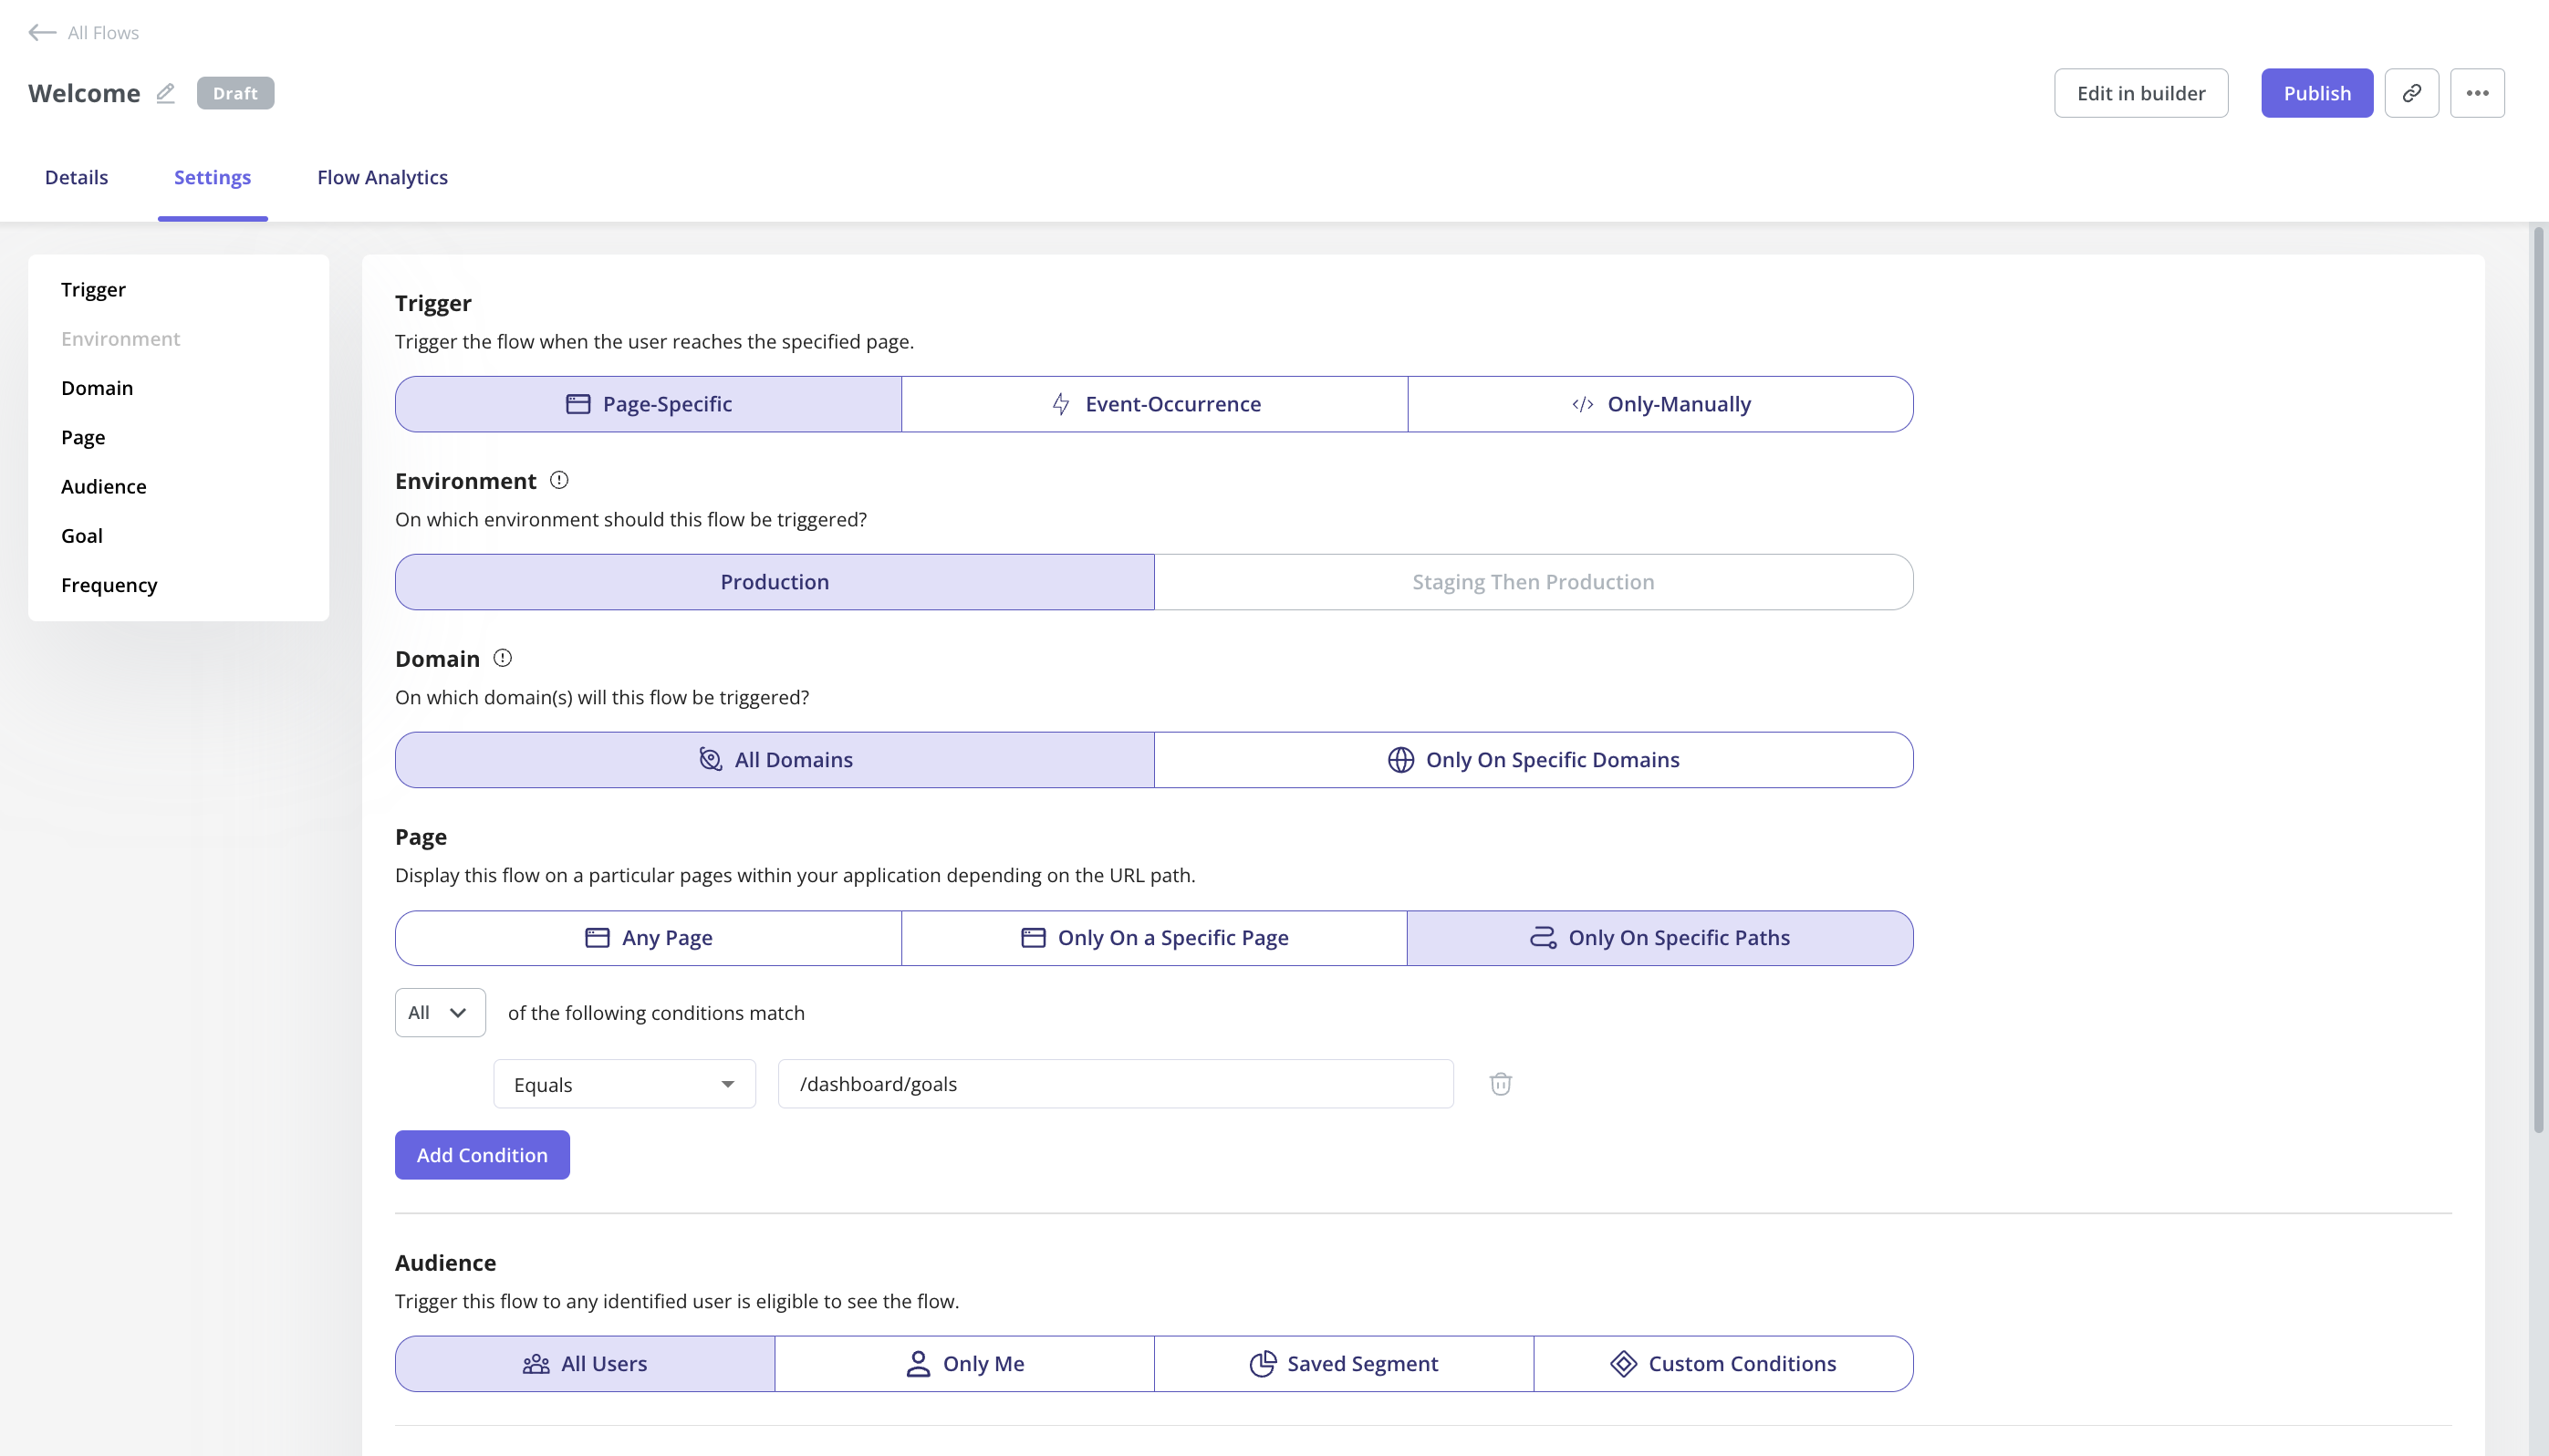This screenshot has width=2549, height=1456.
Task: Click the /dashboard/goals path input field
Action: pos(1114,1083)
